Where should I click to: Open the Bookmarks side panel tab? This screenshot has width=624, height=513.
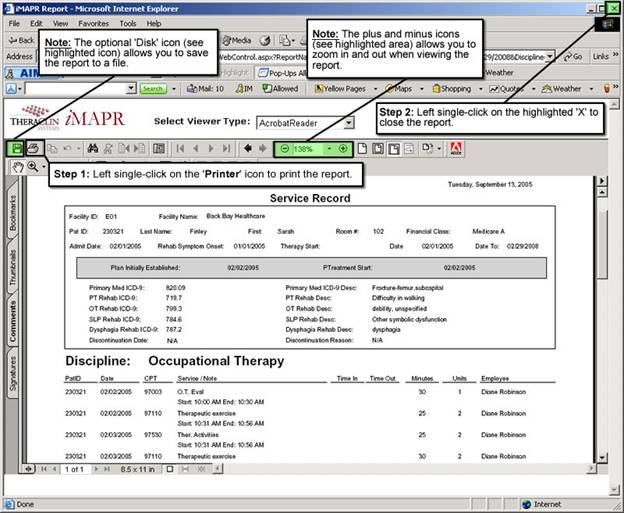coord(14,217)
